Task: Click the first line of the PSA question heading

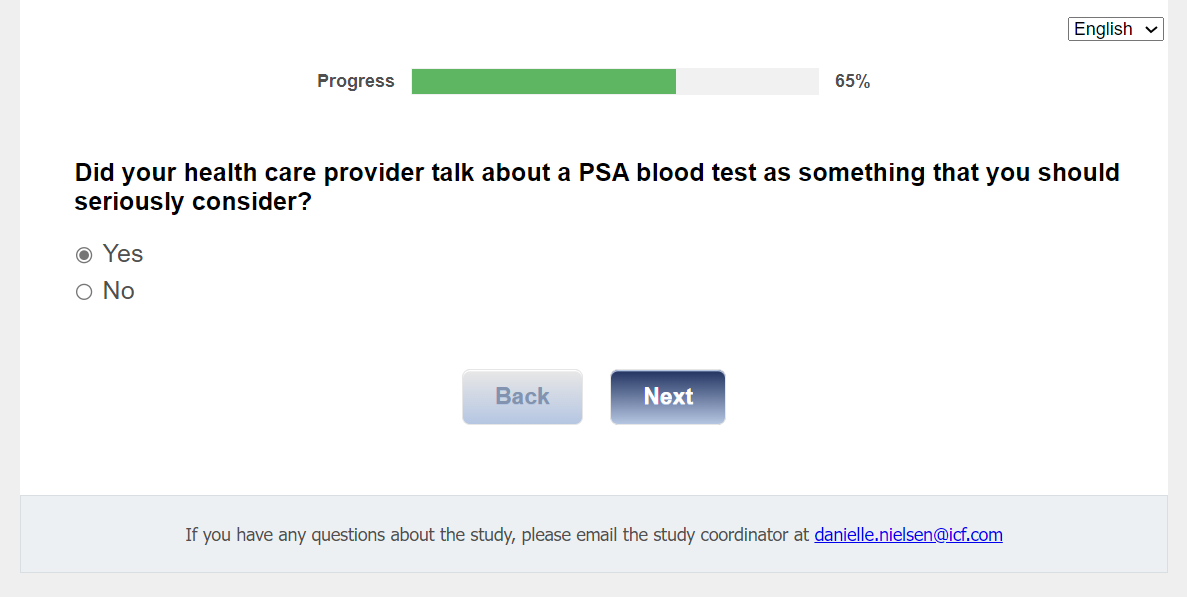Action: coord(596,173)
